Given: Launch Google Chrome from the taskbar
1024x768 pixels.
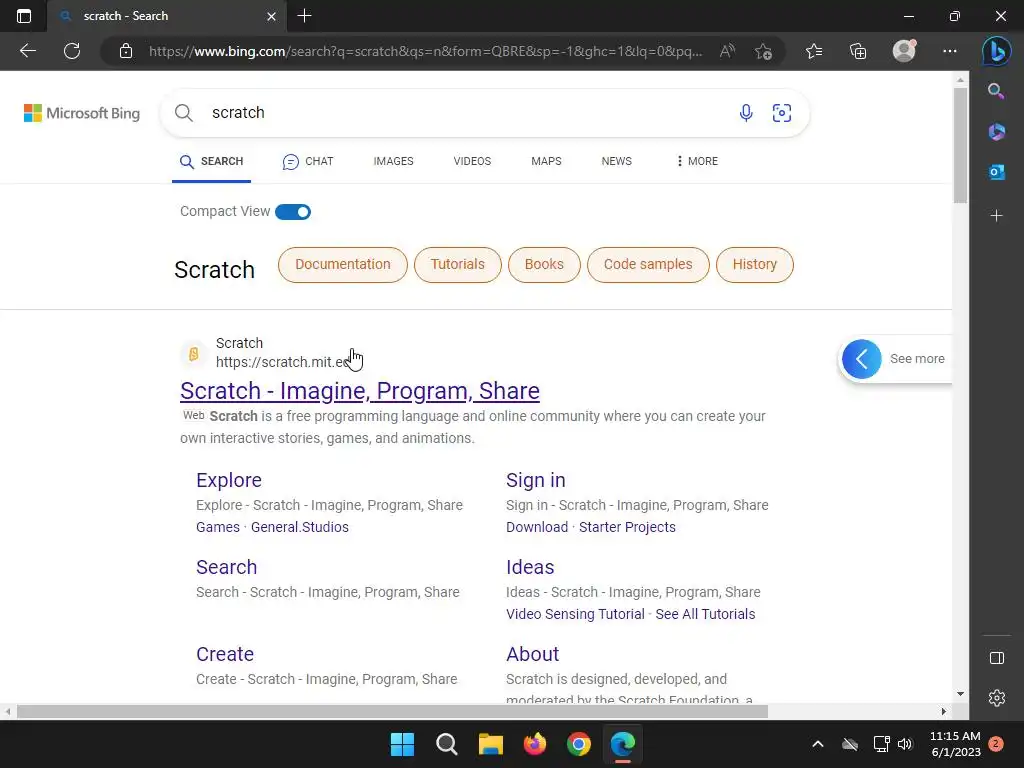Looking at the screenshot, I should coord(579,744).
